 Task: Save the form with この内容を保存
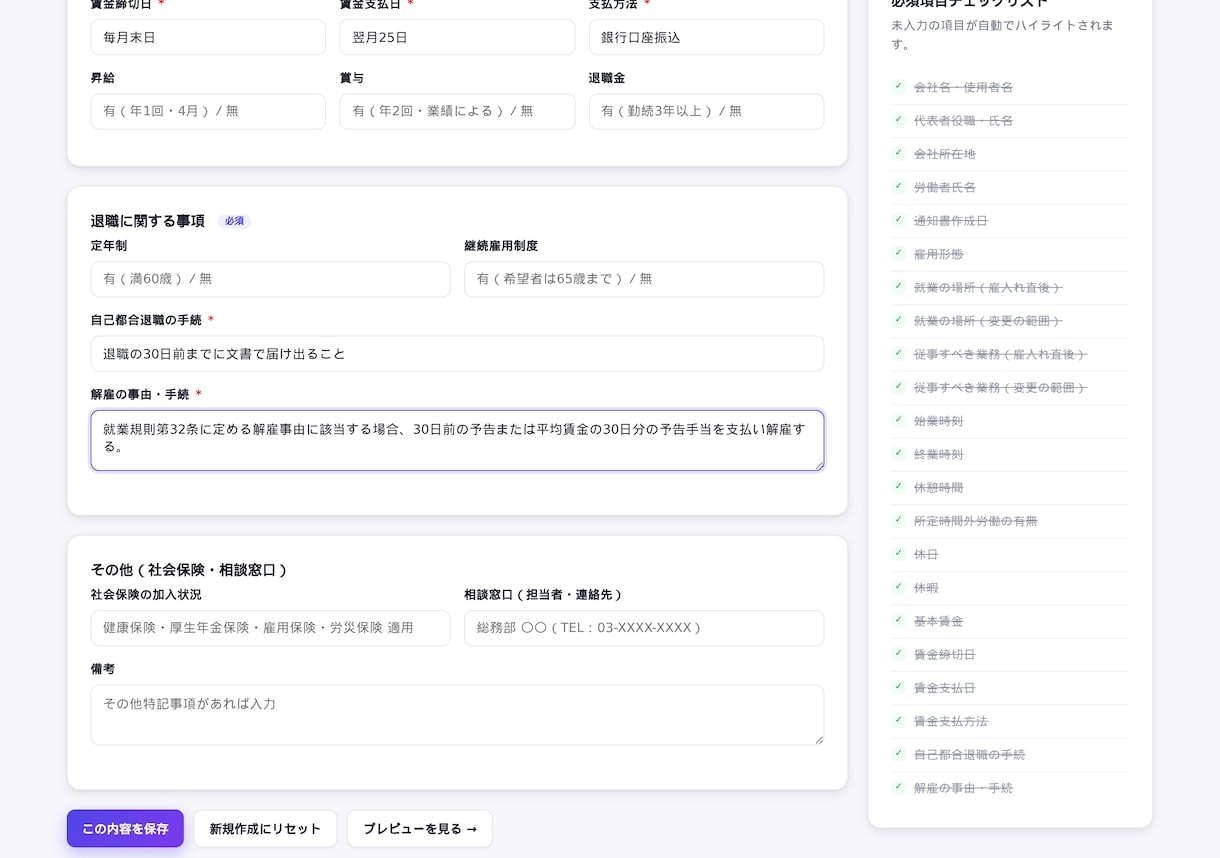pyautogui.click(x=125, y=828)
